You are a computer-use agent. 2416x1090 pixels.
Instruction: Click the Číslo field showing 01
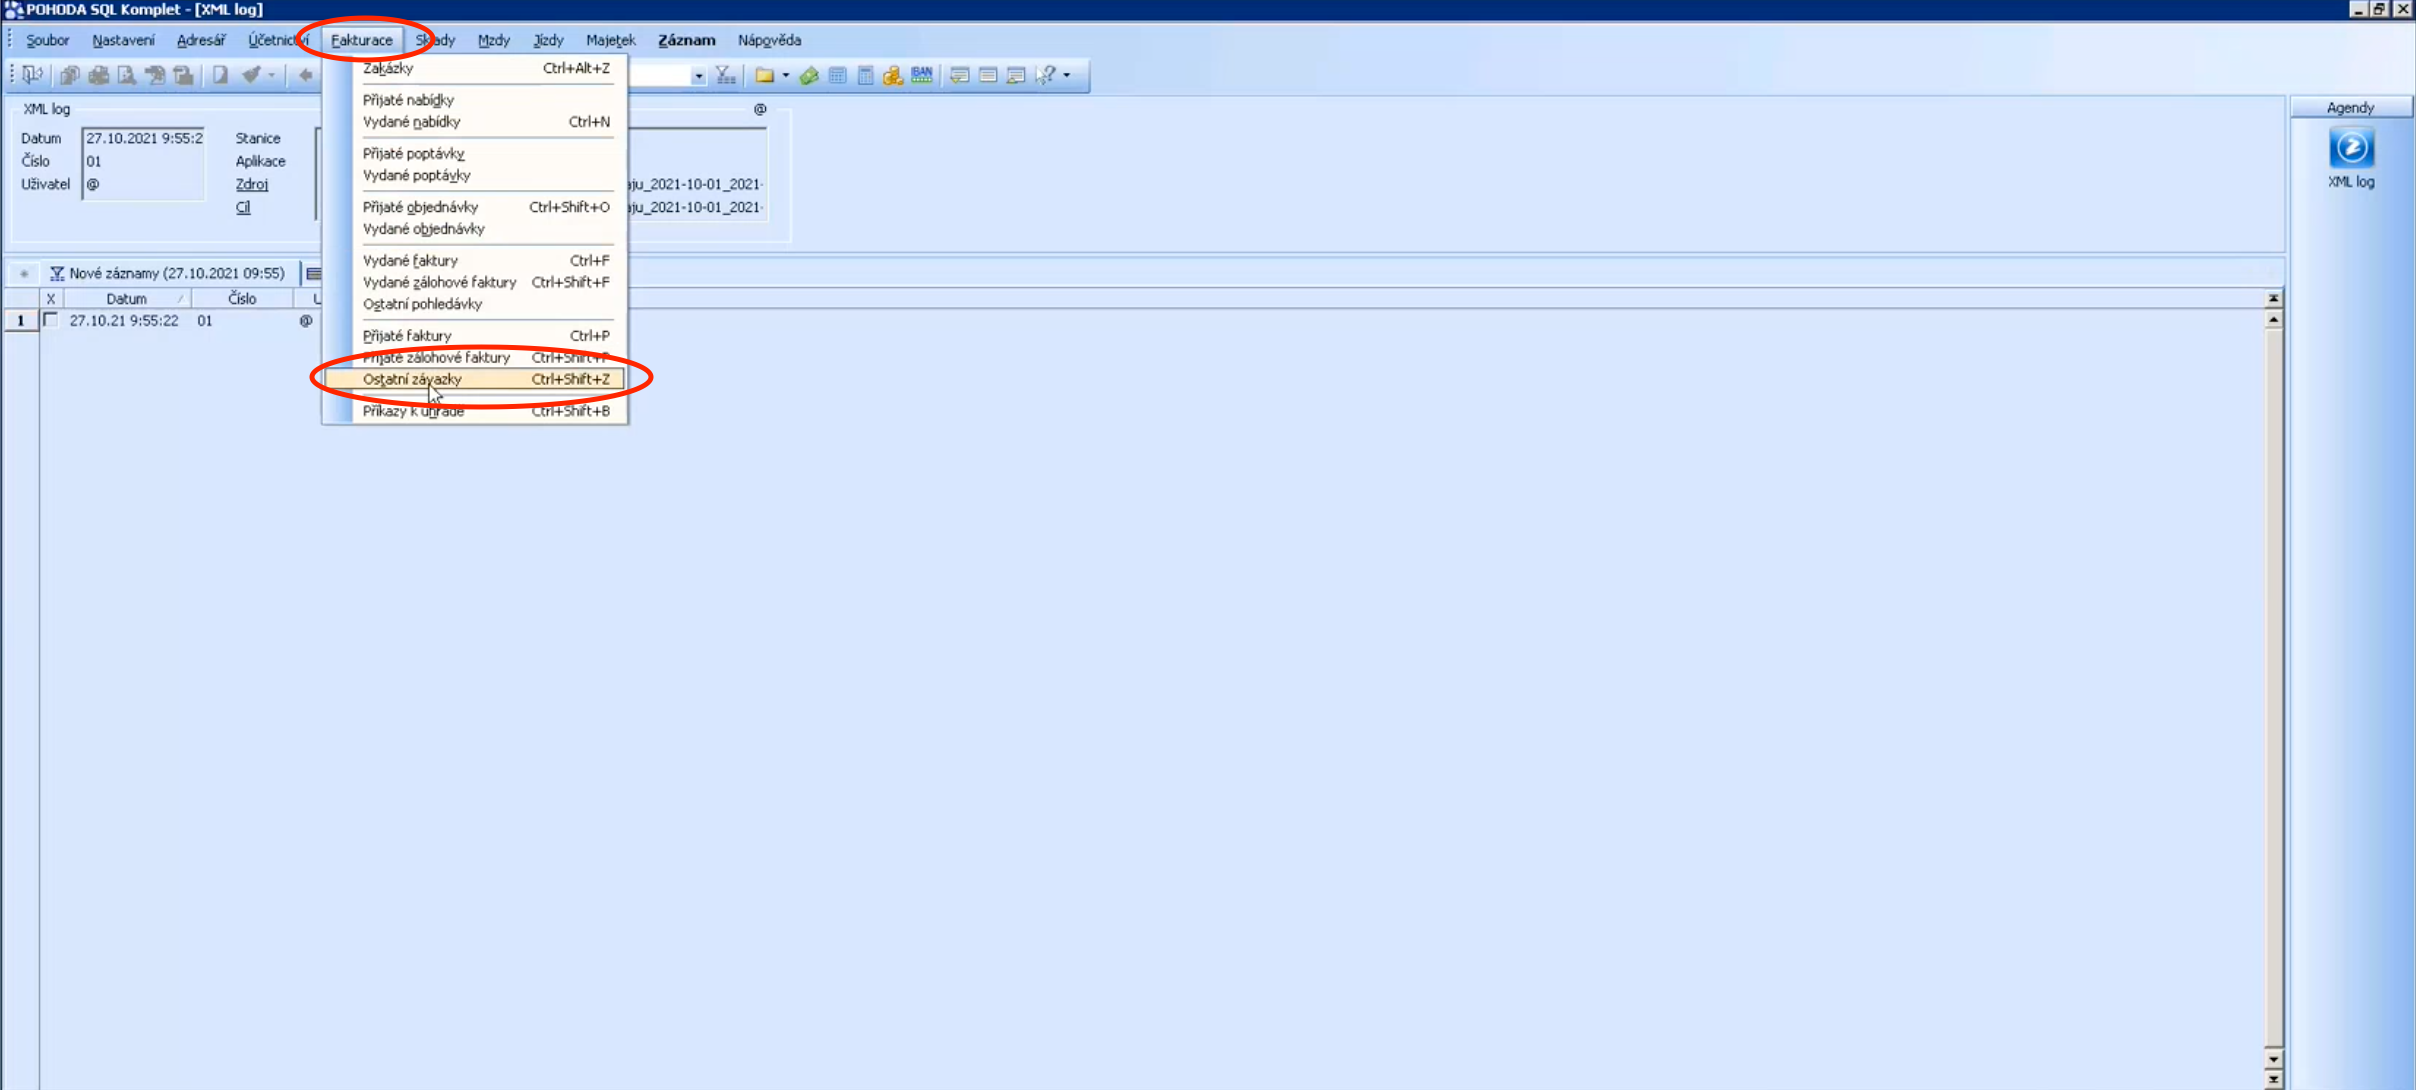(x=144, y=161)
